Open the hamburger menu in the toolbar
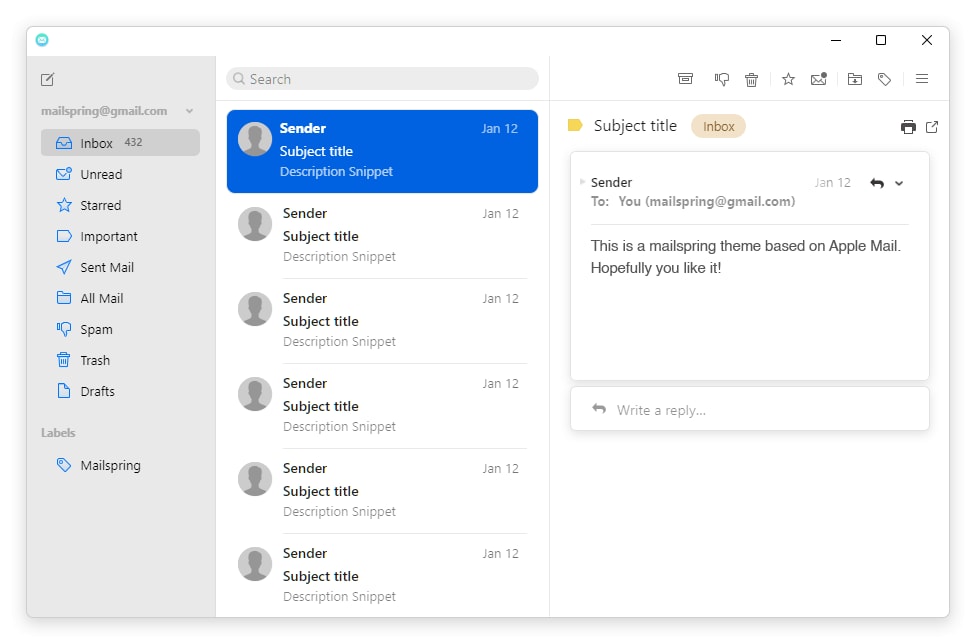976x644 pixels. click(x=922, y=79)
